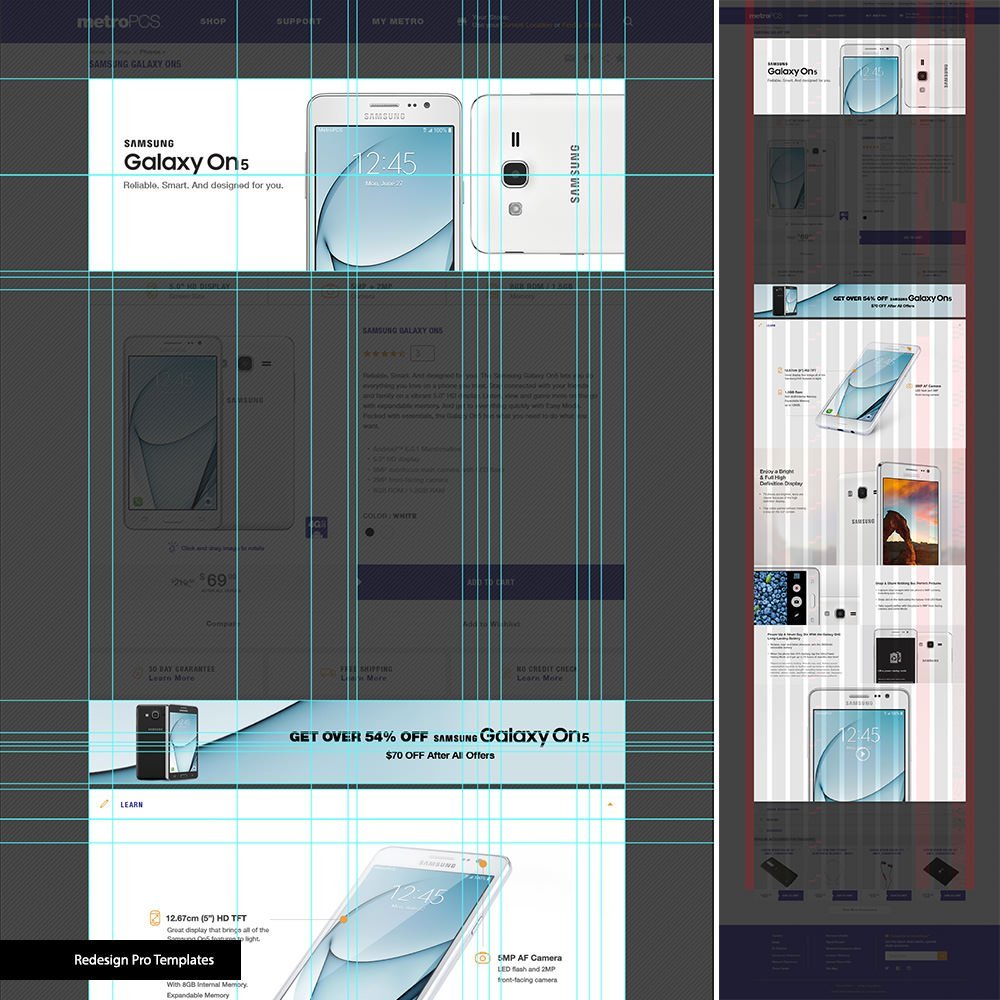The image size is (1000, 1000).
Task: Click the ADD TO CART button
Action: point(491,582)
